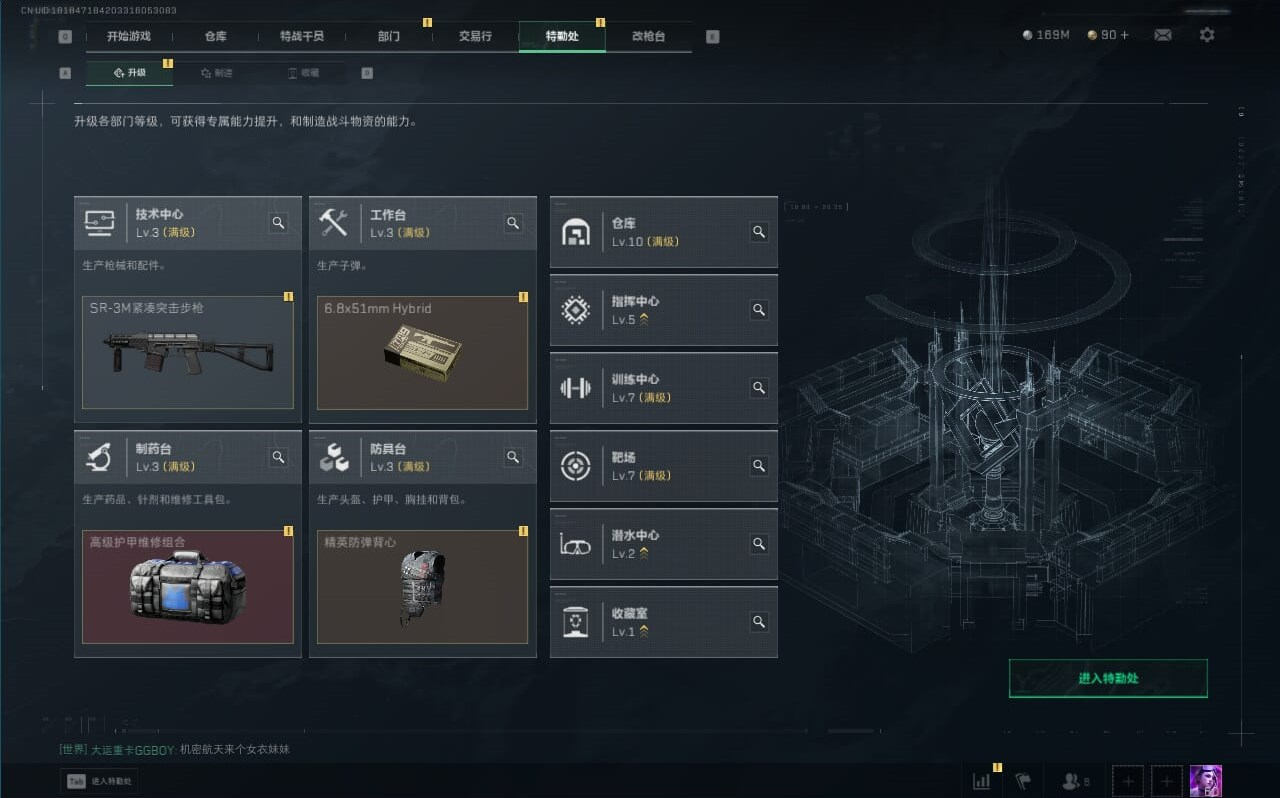The width and height of the screenshot is (1280, 798).
Task: Click the 进入特勤处 green button
Action: point(1108,678)
